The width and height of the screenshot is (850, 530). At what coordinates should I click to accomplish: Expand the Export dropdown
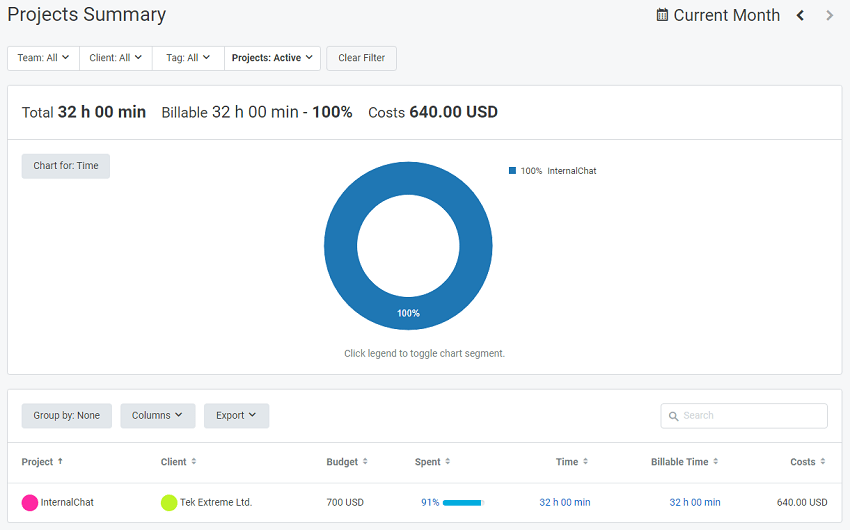click(236, 416)
